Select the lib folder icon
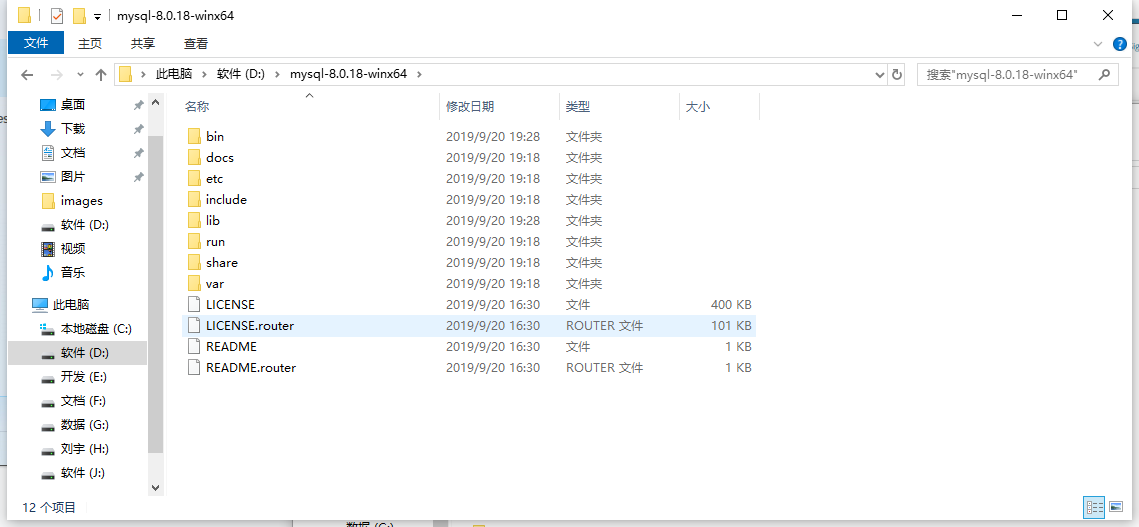Image resolution: width=1139 pixels, height=527 pixels. 193,220
